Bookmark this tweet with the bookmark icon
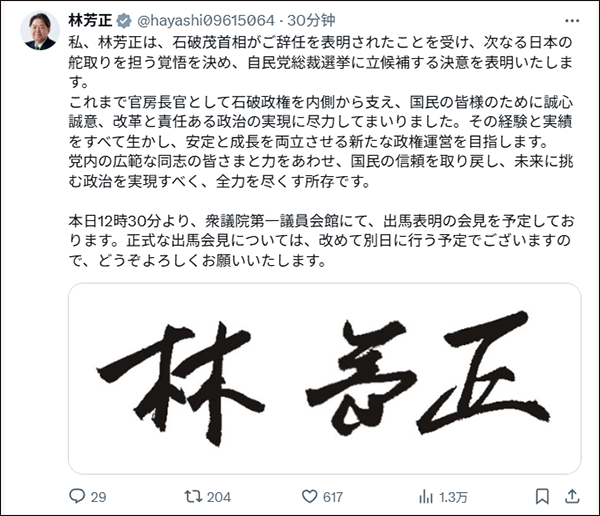This screenshot has width=600, height=516. (x=541, y=495)
